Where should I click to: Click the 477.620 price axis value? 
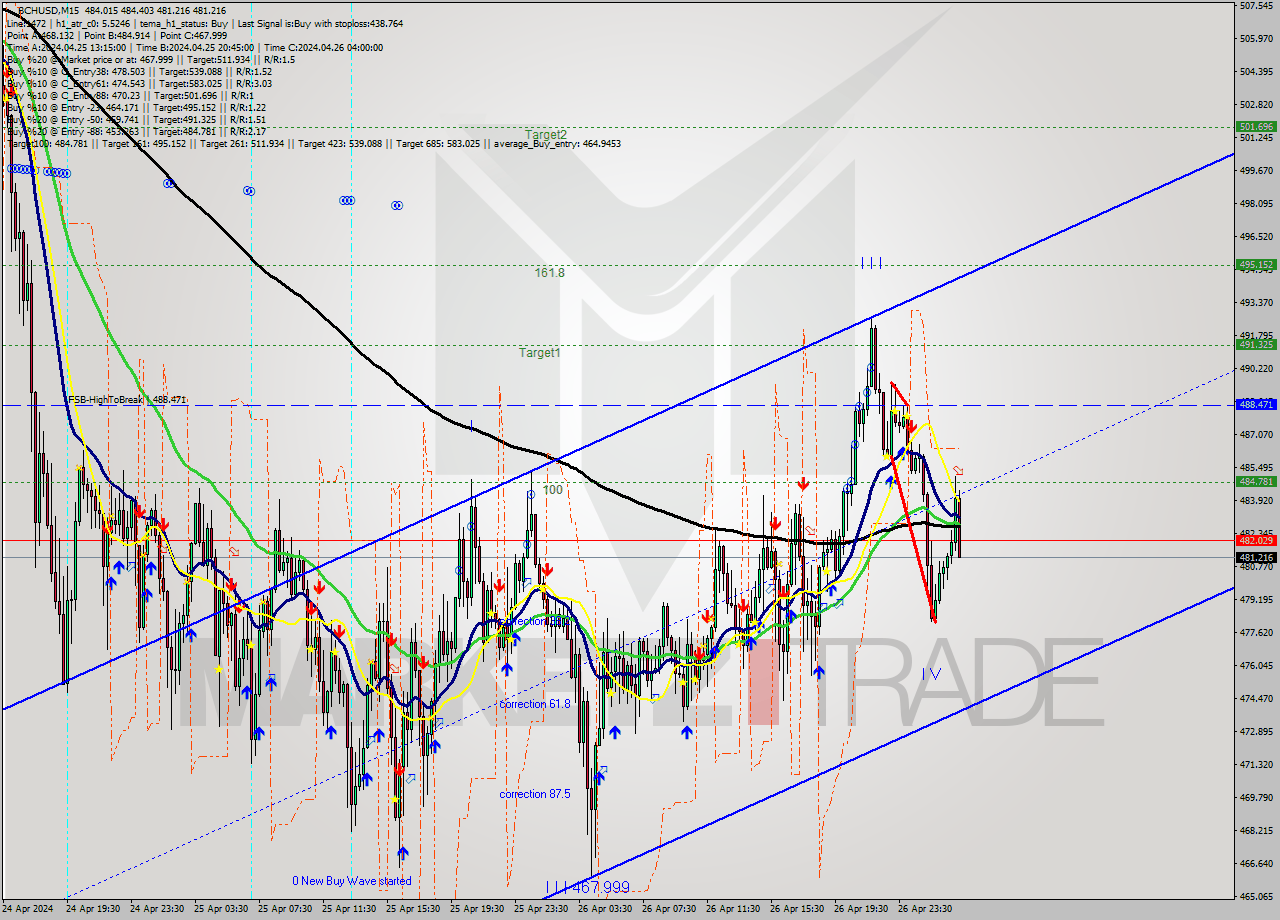point(1256,633)
